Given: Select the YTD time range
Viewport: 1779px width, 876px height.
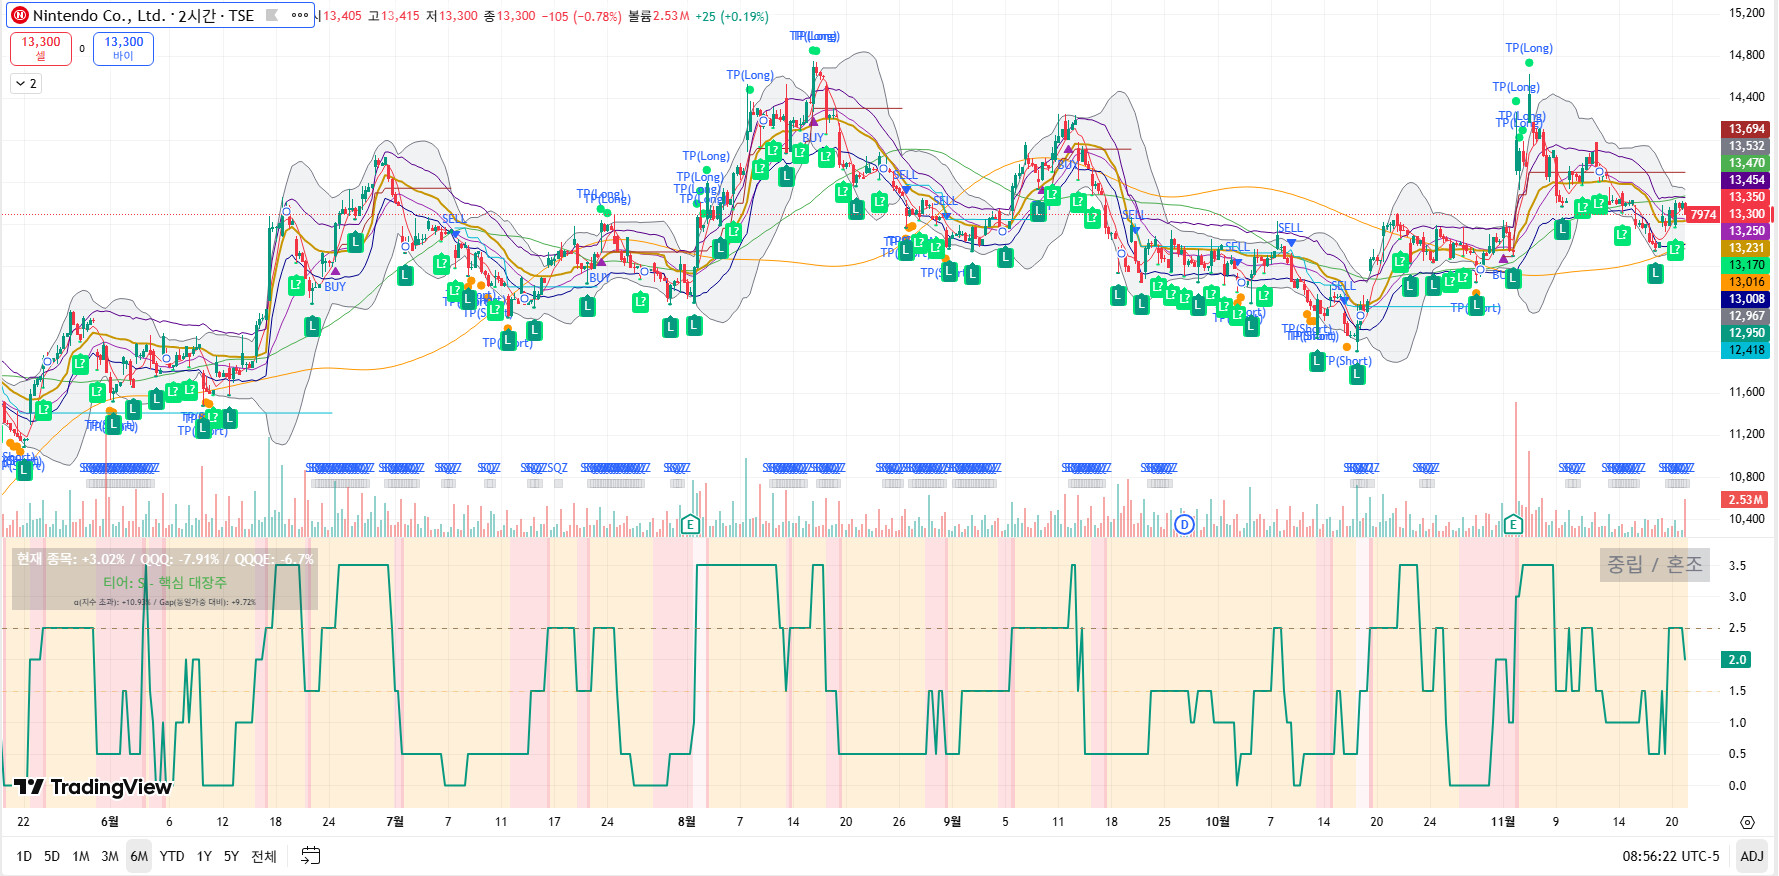Looking at the screenshot, I should pyautogui.click(x=172, y=856).
